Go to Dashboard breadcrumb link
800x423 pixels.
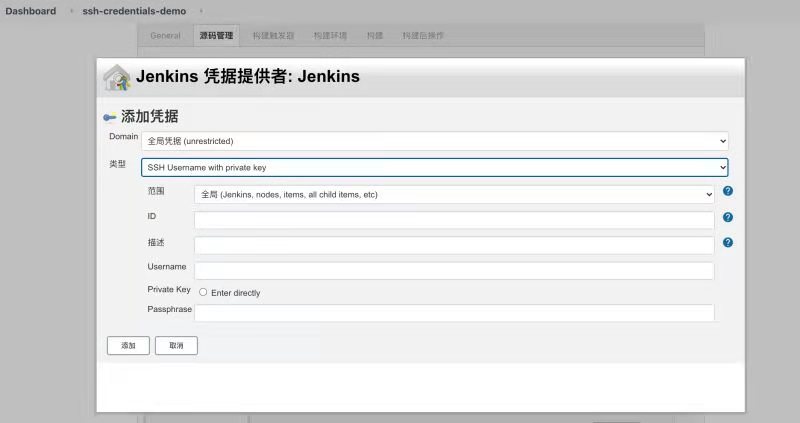coord(31,11)
